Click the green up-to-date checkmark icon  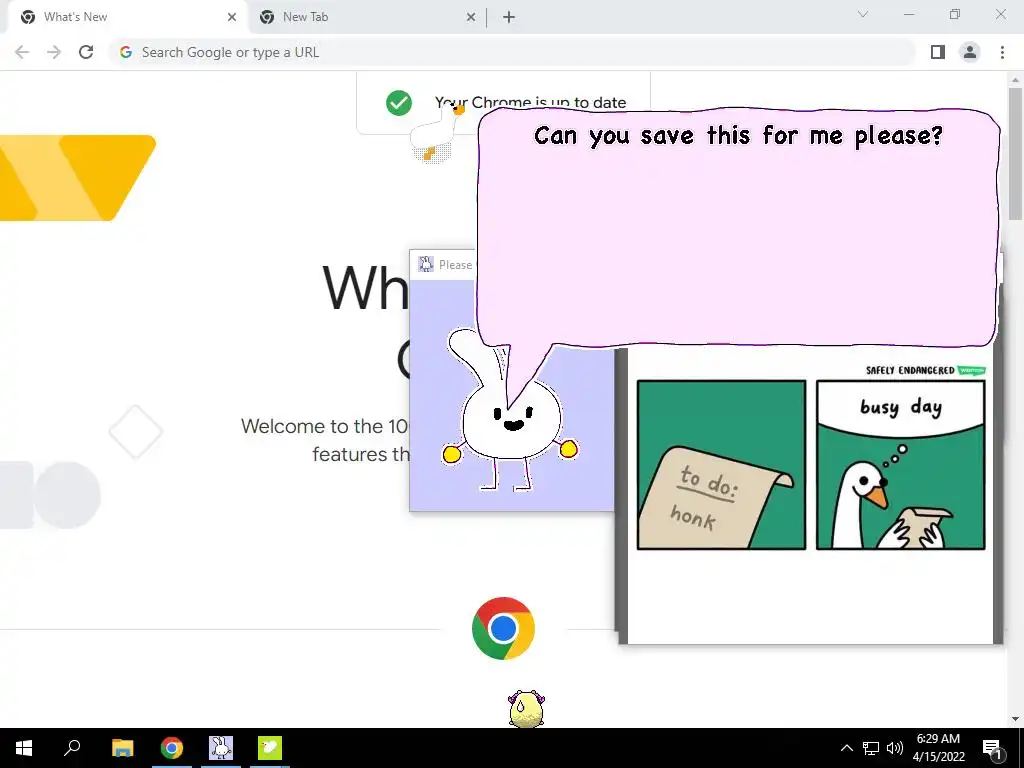point(399,103)
